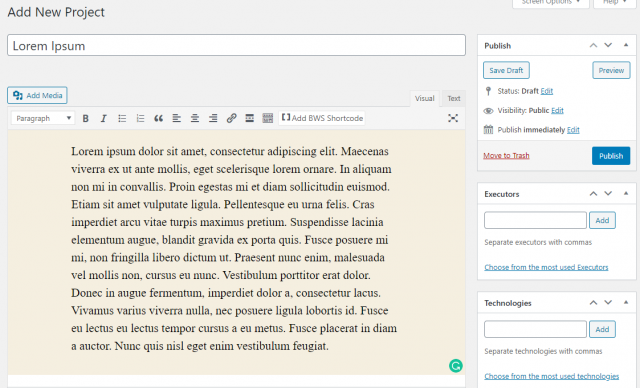Move Publish box down
The width and height of the screenshot is (640, 388).
[608, 45]
